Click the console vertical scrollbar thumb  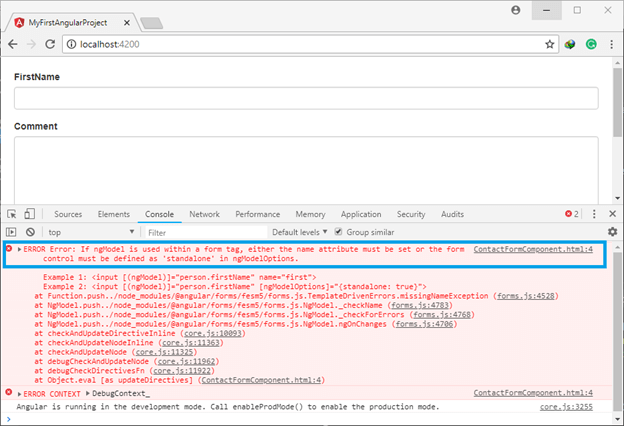click(x=618, y=332)
